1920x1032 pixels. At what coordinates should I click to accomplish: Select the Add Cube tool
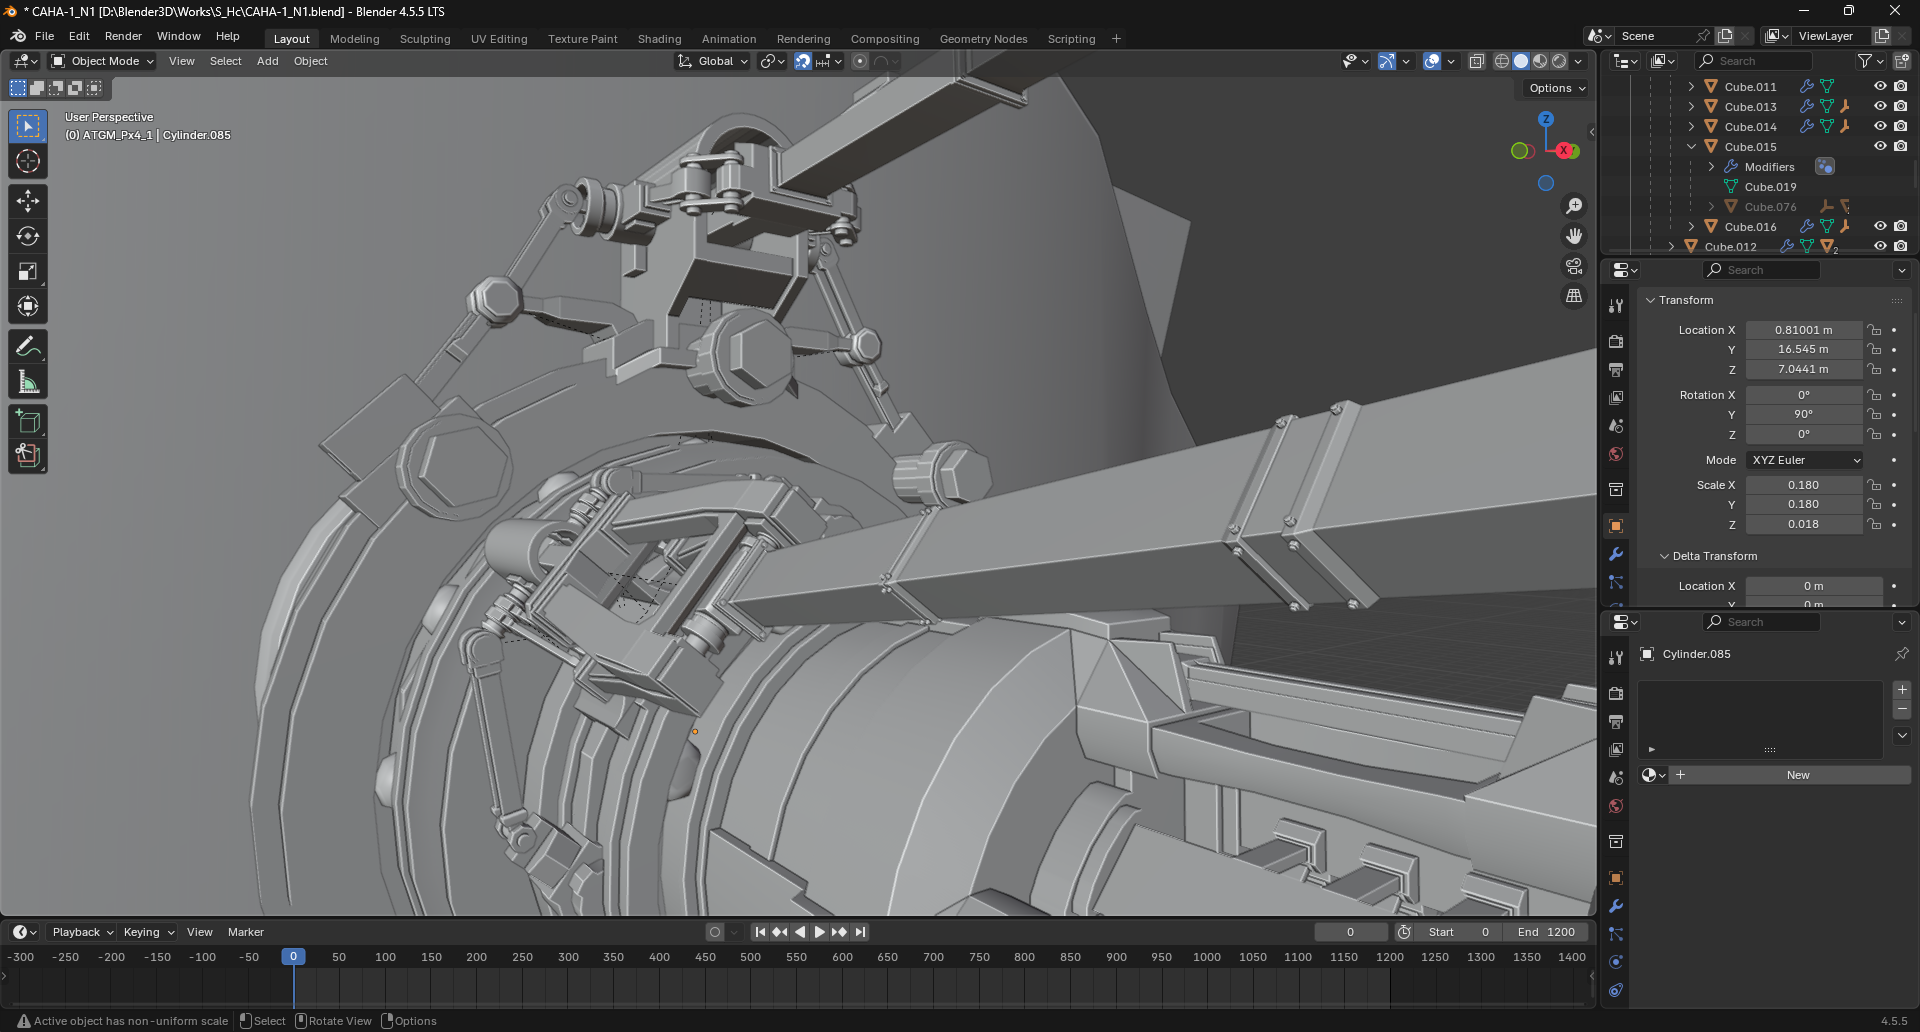tap(28, 421)
